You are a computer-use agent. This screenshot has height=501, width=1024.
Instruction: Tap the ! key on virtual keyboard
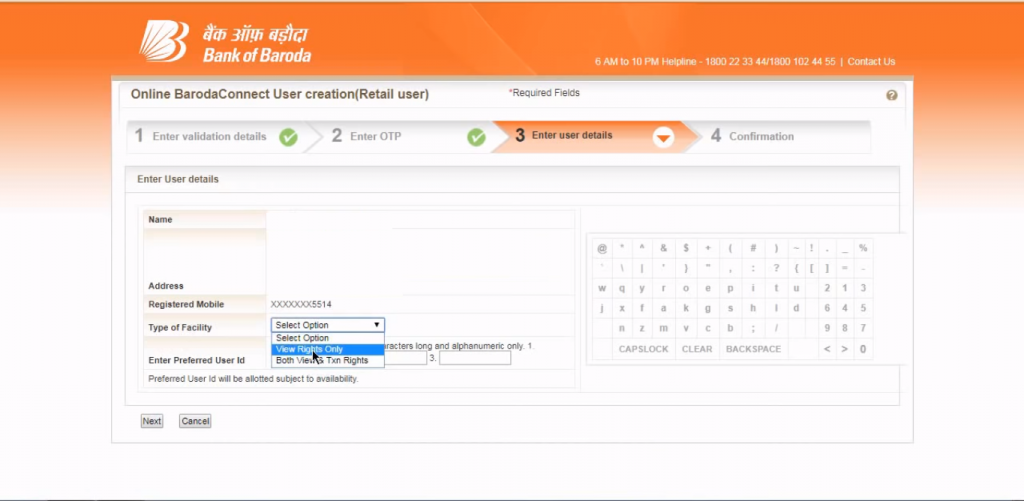(811, 248)
